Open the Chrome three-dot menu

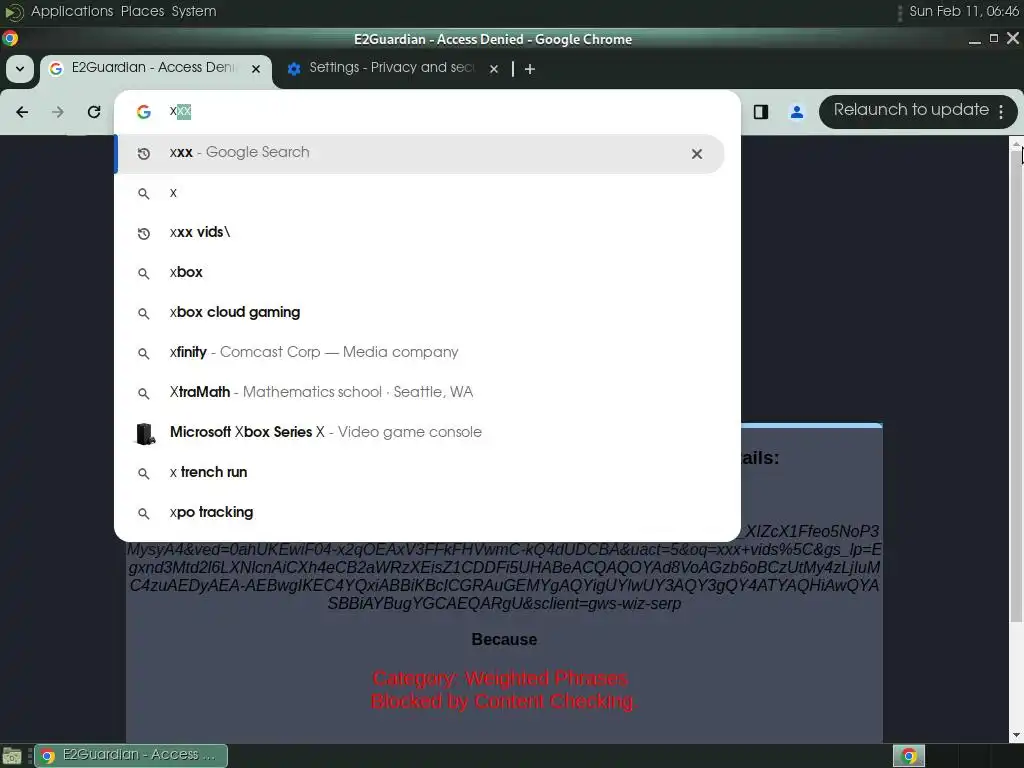(x=1001, y=112)
